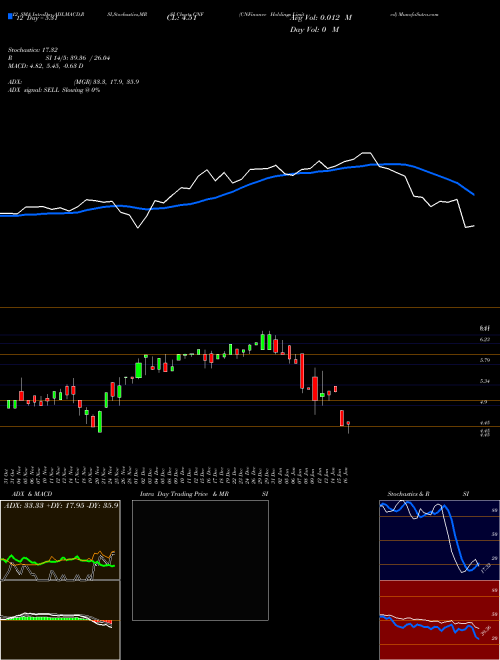Click the 'Day Vol: 0 M' text

click(314, 29)
